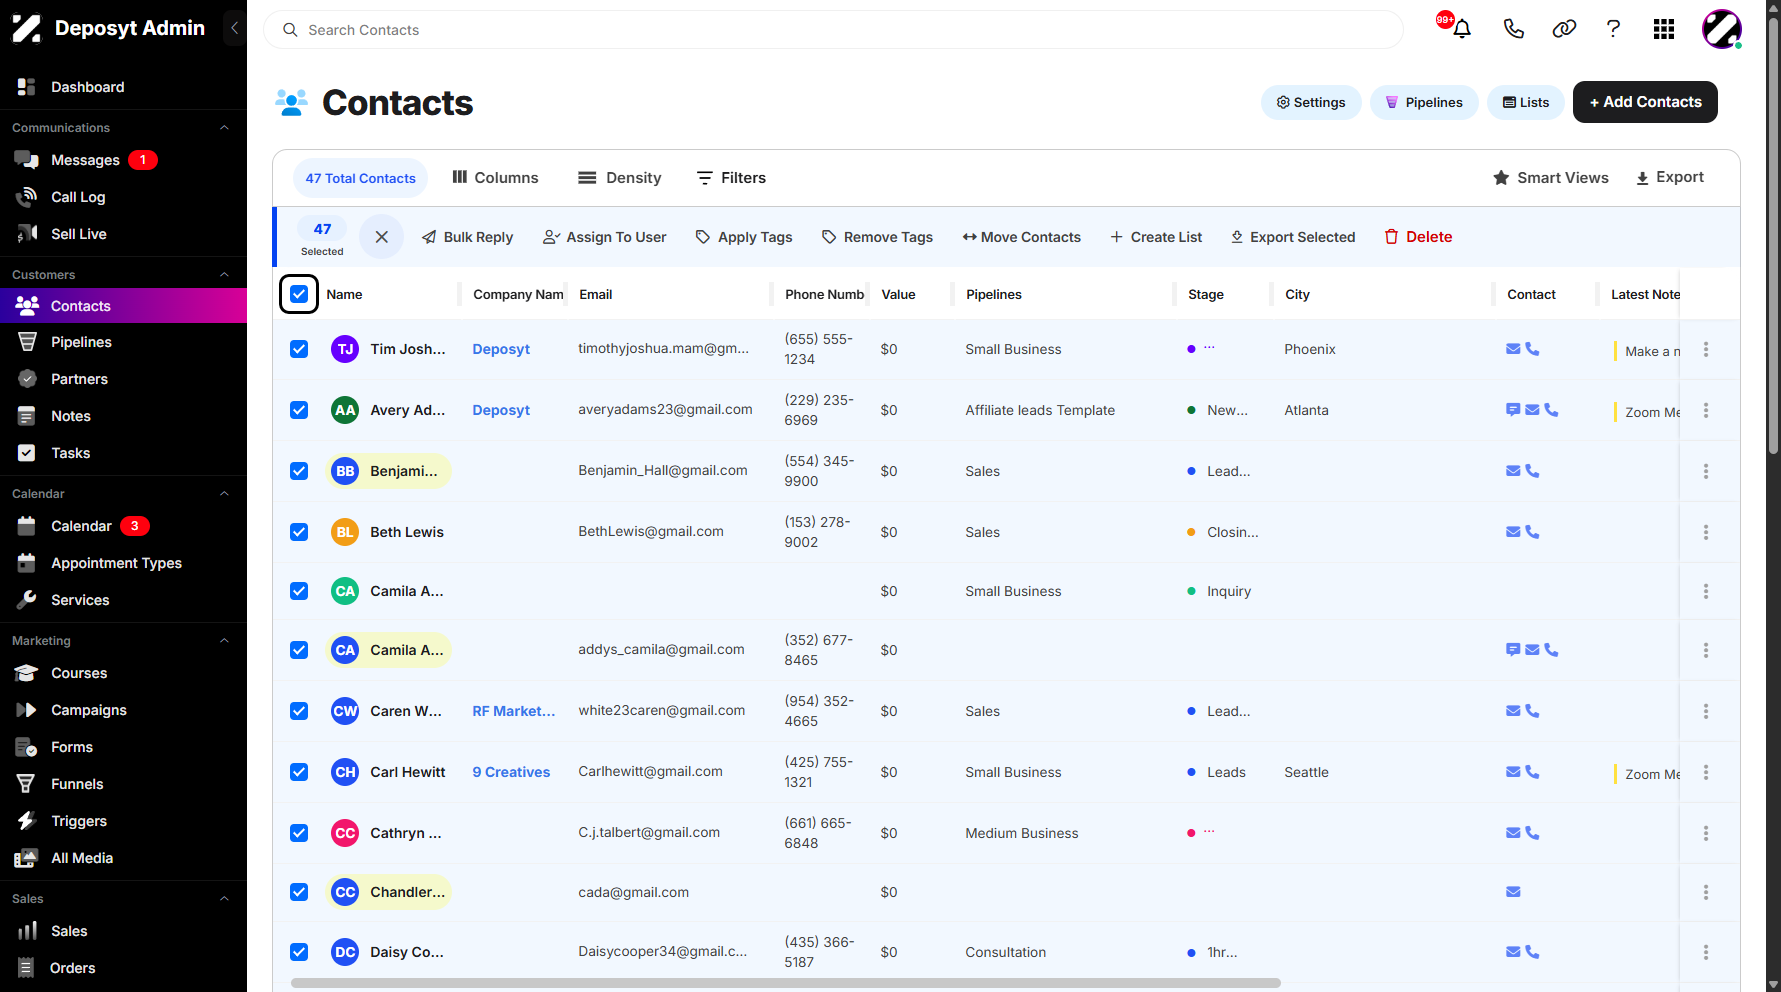Clear selection with the X icon

click(381, 237)
